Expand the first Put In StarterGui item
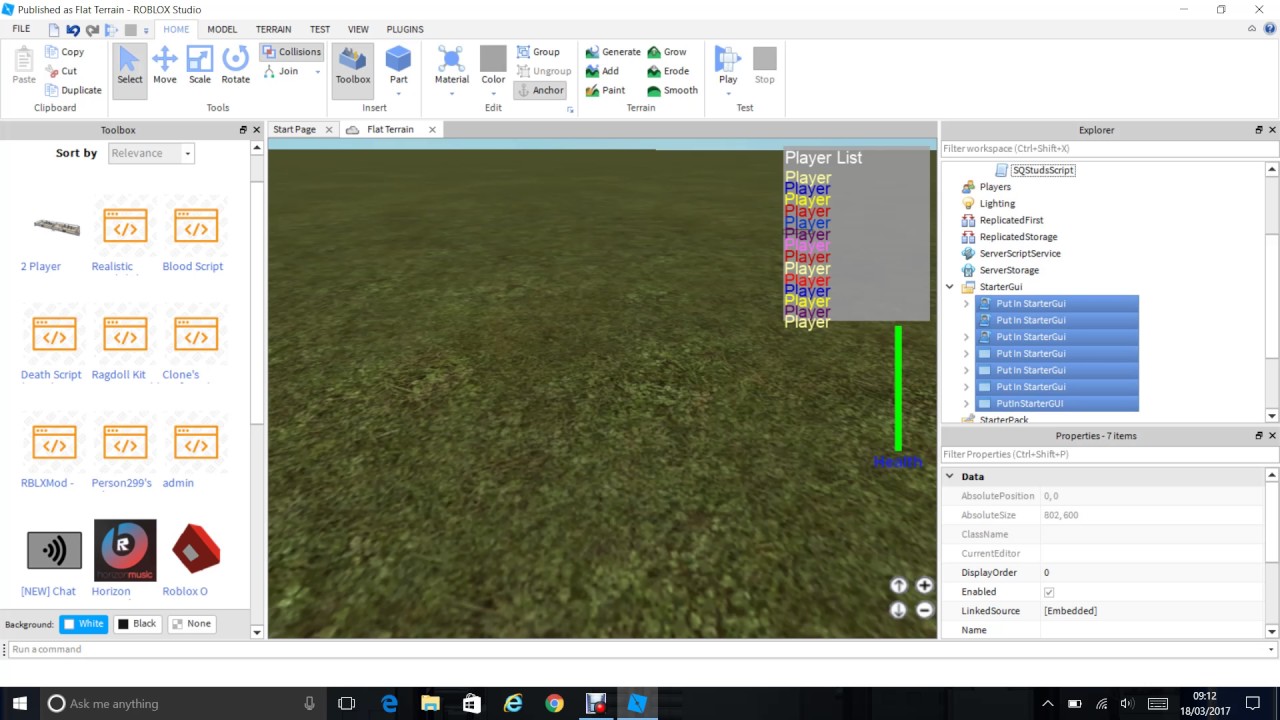This screenshot has width=1280, height=720. (x=966, y=304)
